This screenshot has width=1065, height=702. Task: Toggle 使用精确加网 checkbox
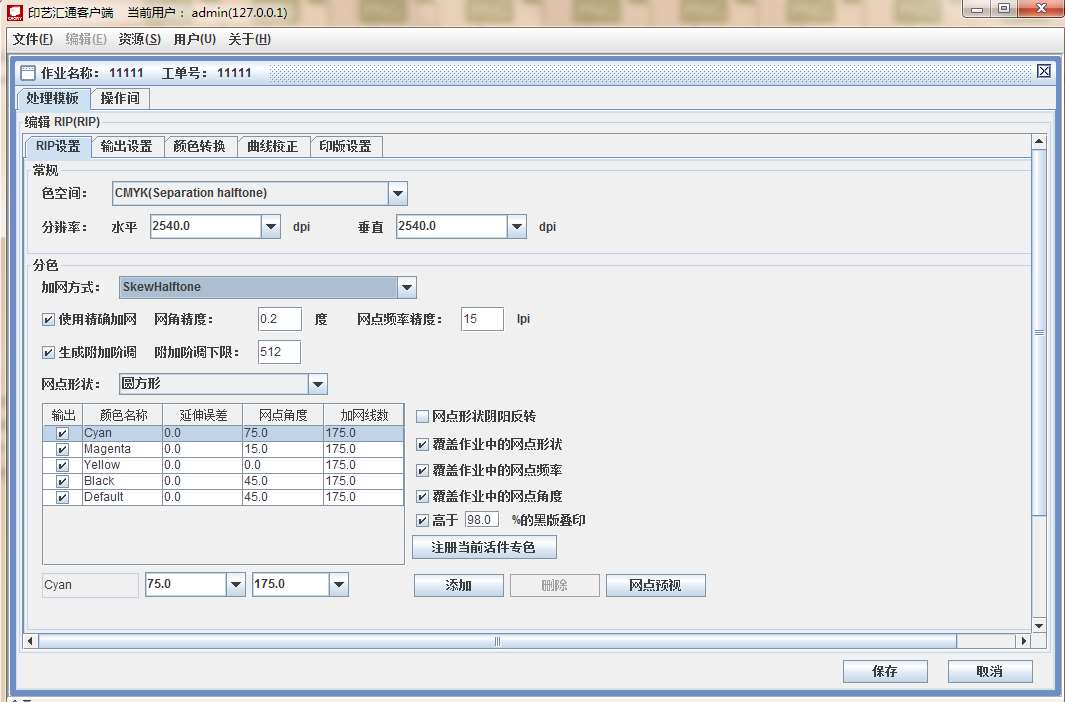[48, 320]
